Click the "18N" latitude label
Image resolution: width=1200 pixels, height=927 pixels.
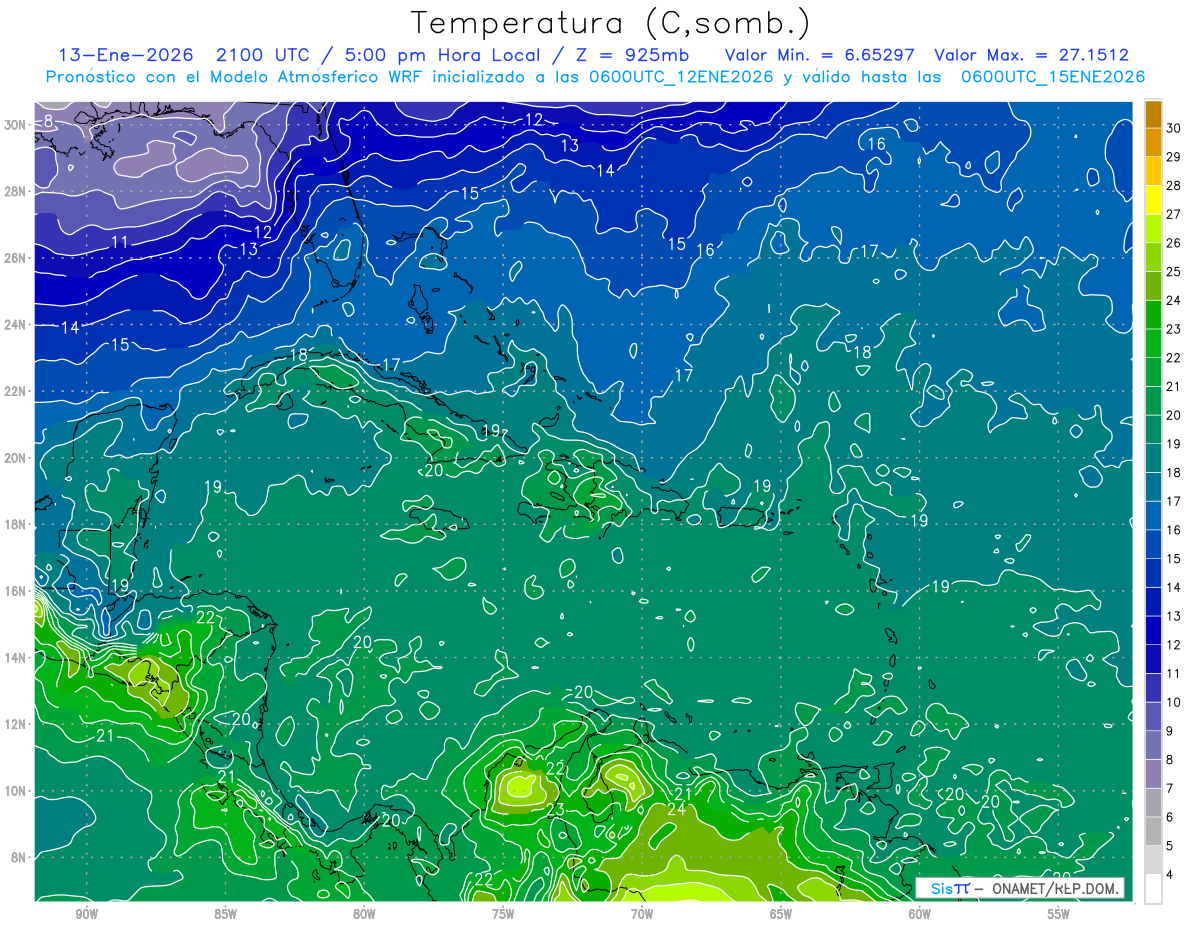coord(15,524)
